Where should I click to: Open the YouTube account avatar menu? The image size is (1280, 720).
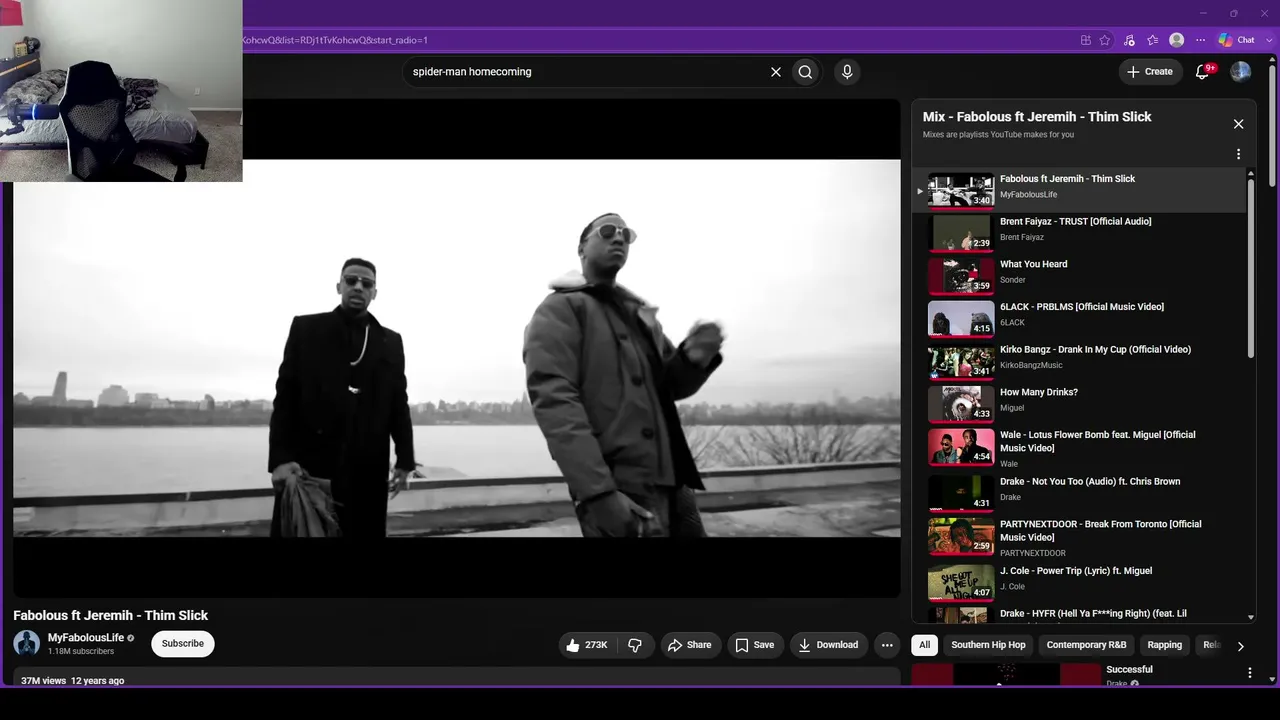[1240, 71]
